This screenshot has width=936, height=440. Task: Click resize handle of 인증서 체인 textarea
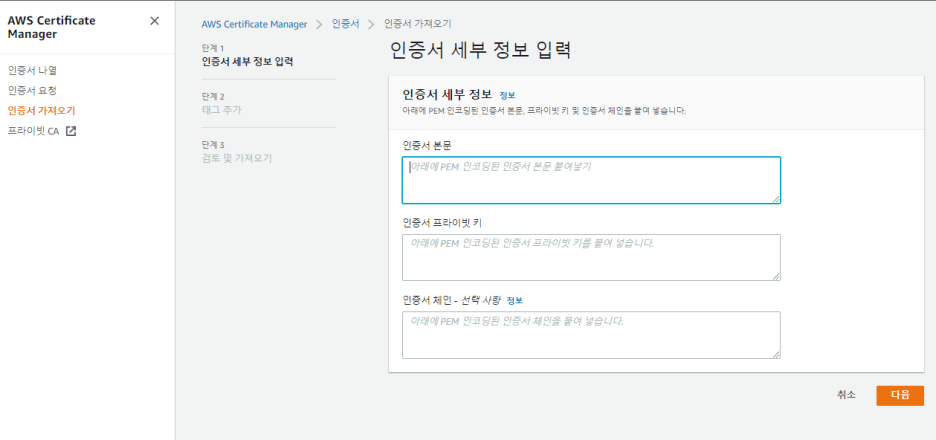coord(775,353)
